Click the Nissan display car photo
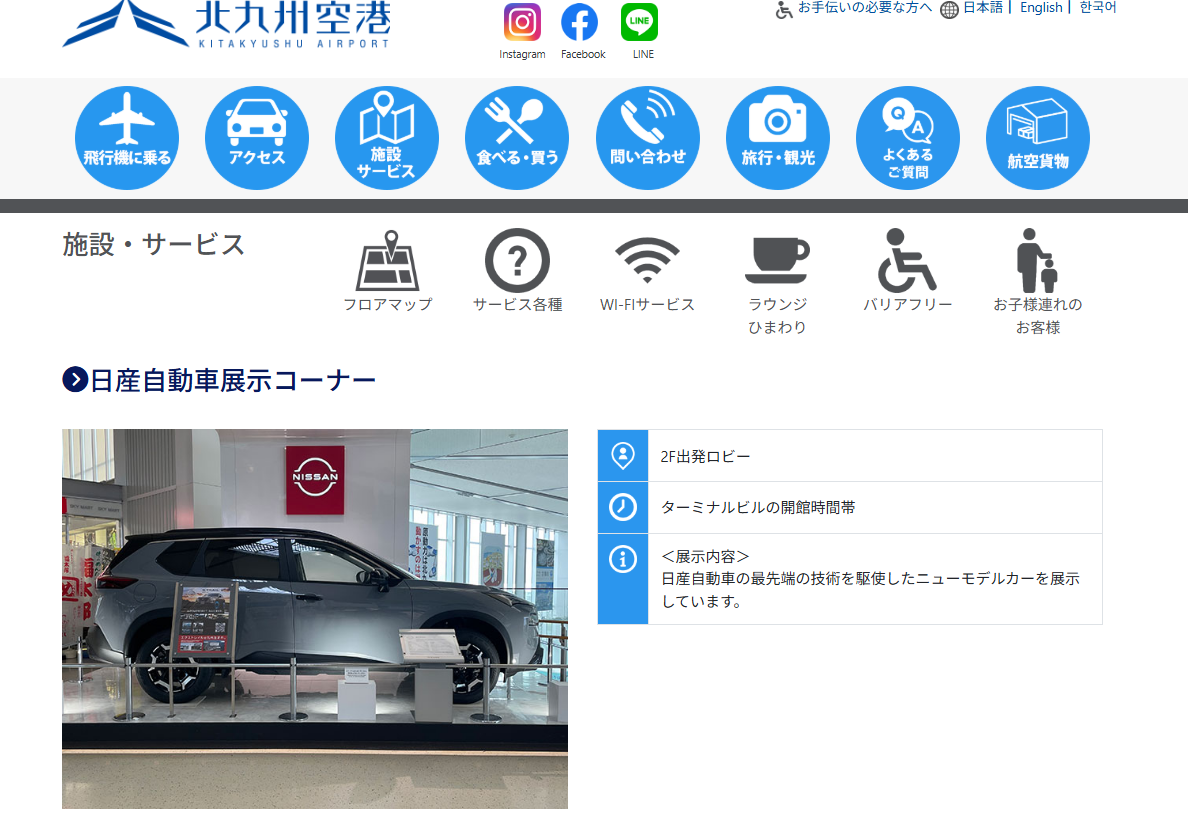The width and height of the screenshot is (1188, 818). [x=315, y=618]
